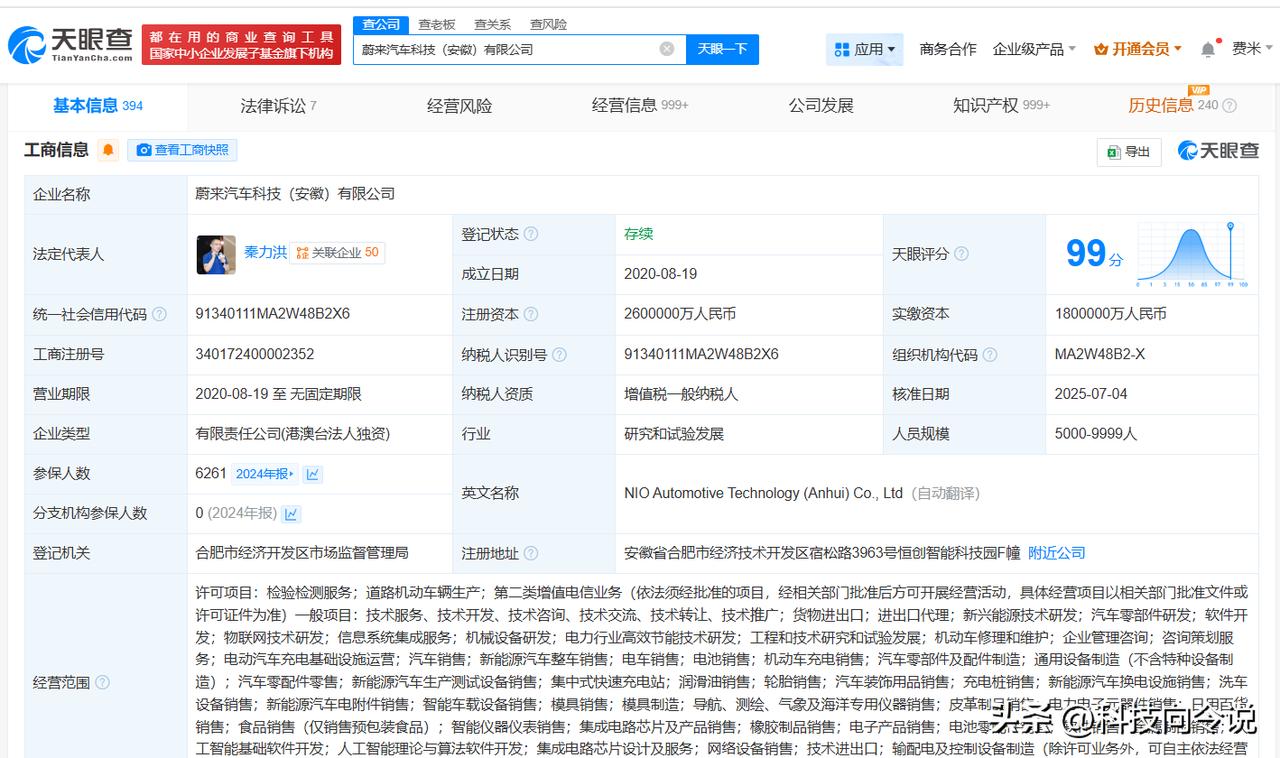Click 有限责任公司(港澳台法人独资) company type
Viewport: 1280px width, 758px height.
pos(292,434)
